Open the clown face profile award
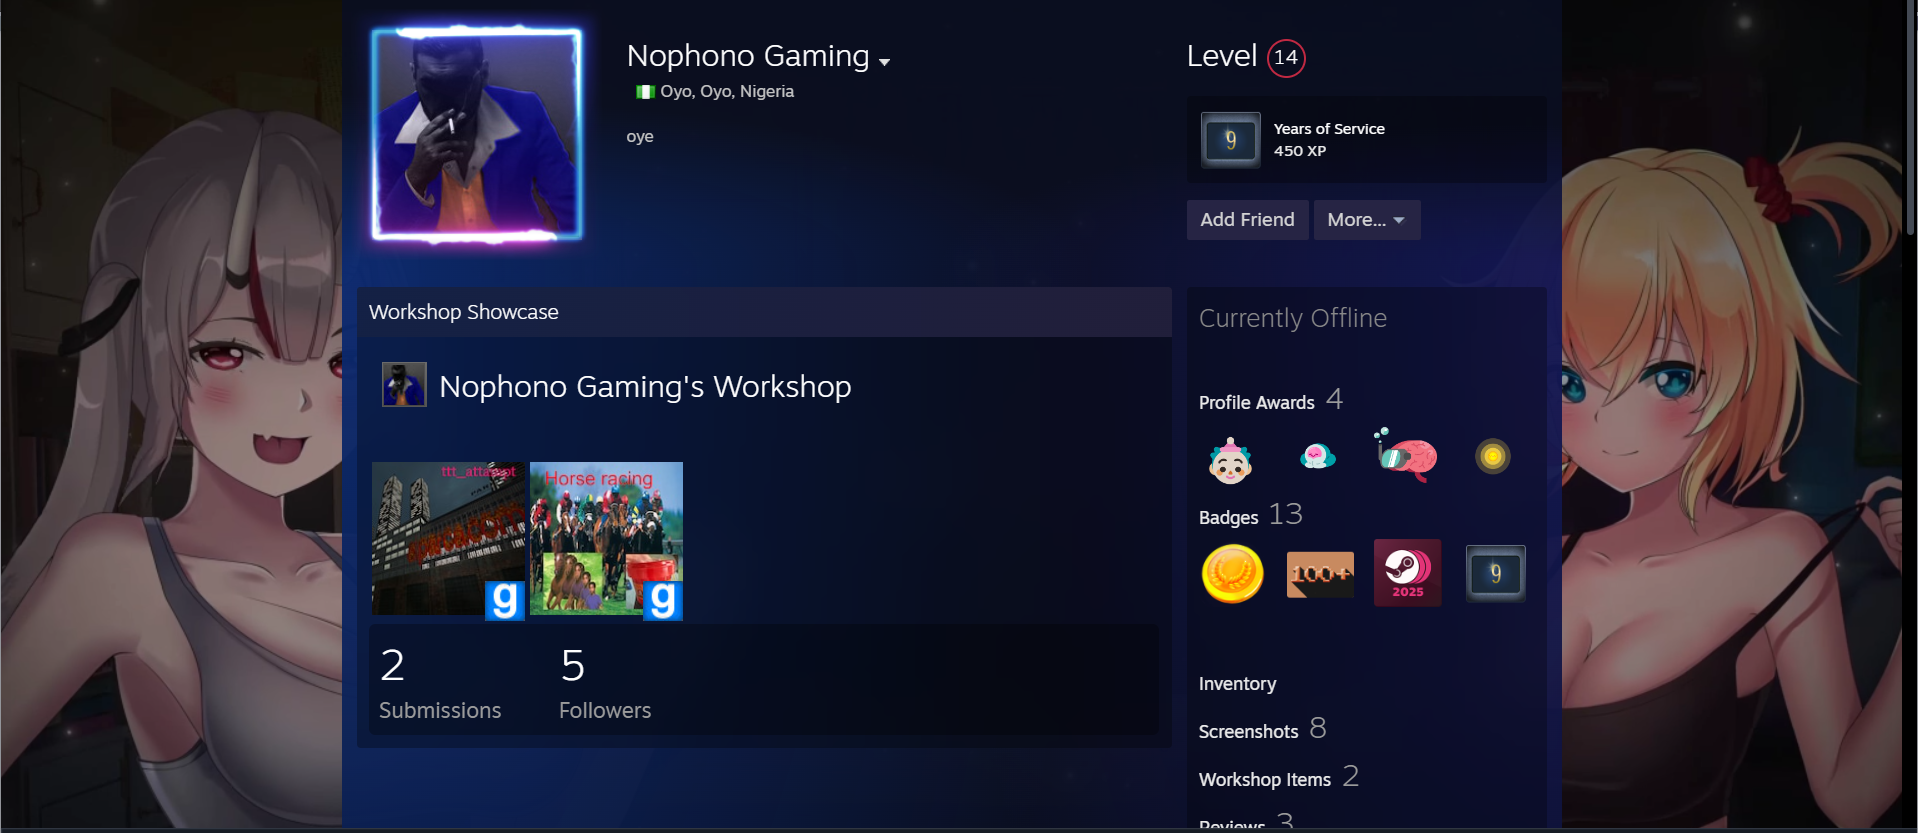The image size is (1918, 833). [x=1230, y=460]
